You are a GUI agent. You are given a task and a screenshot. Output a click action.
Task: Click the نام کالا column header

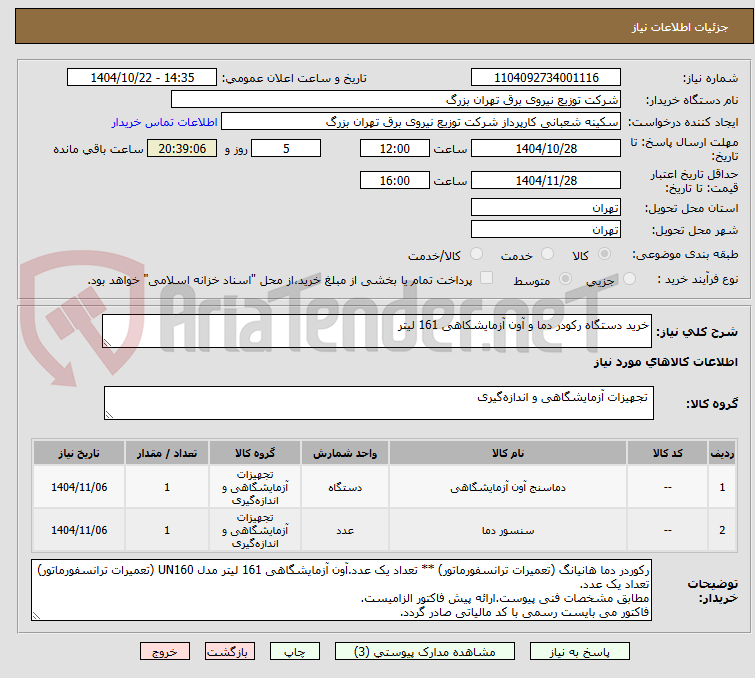pos(508,453)
